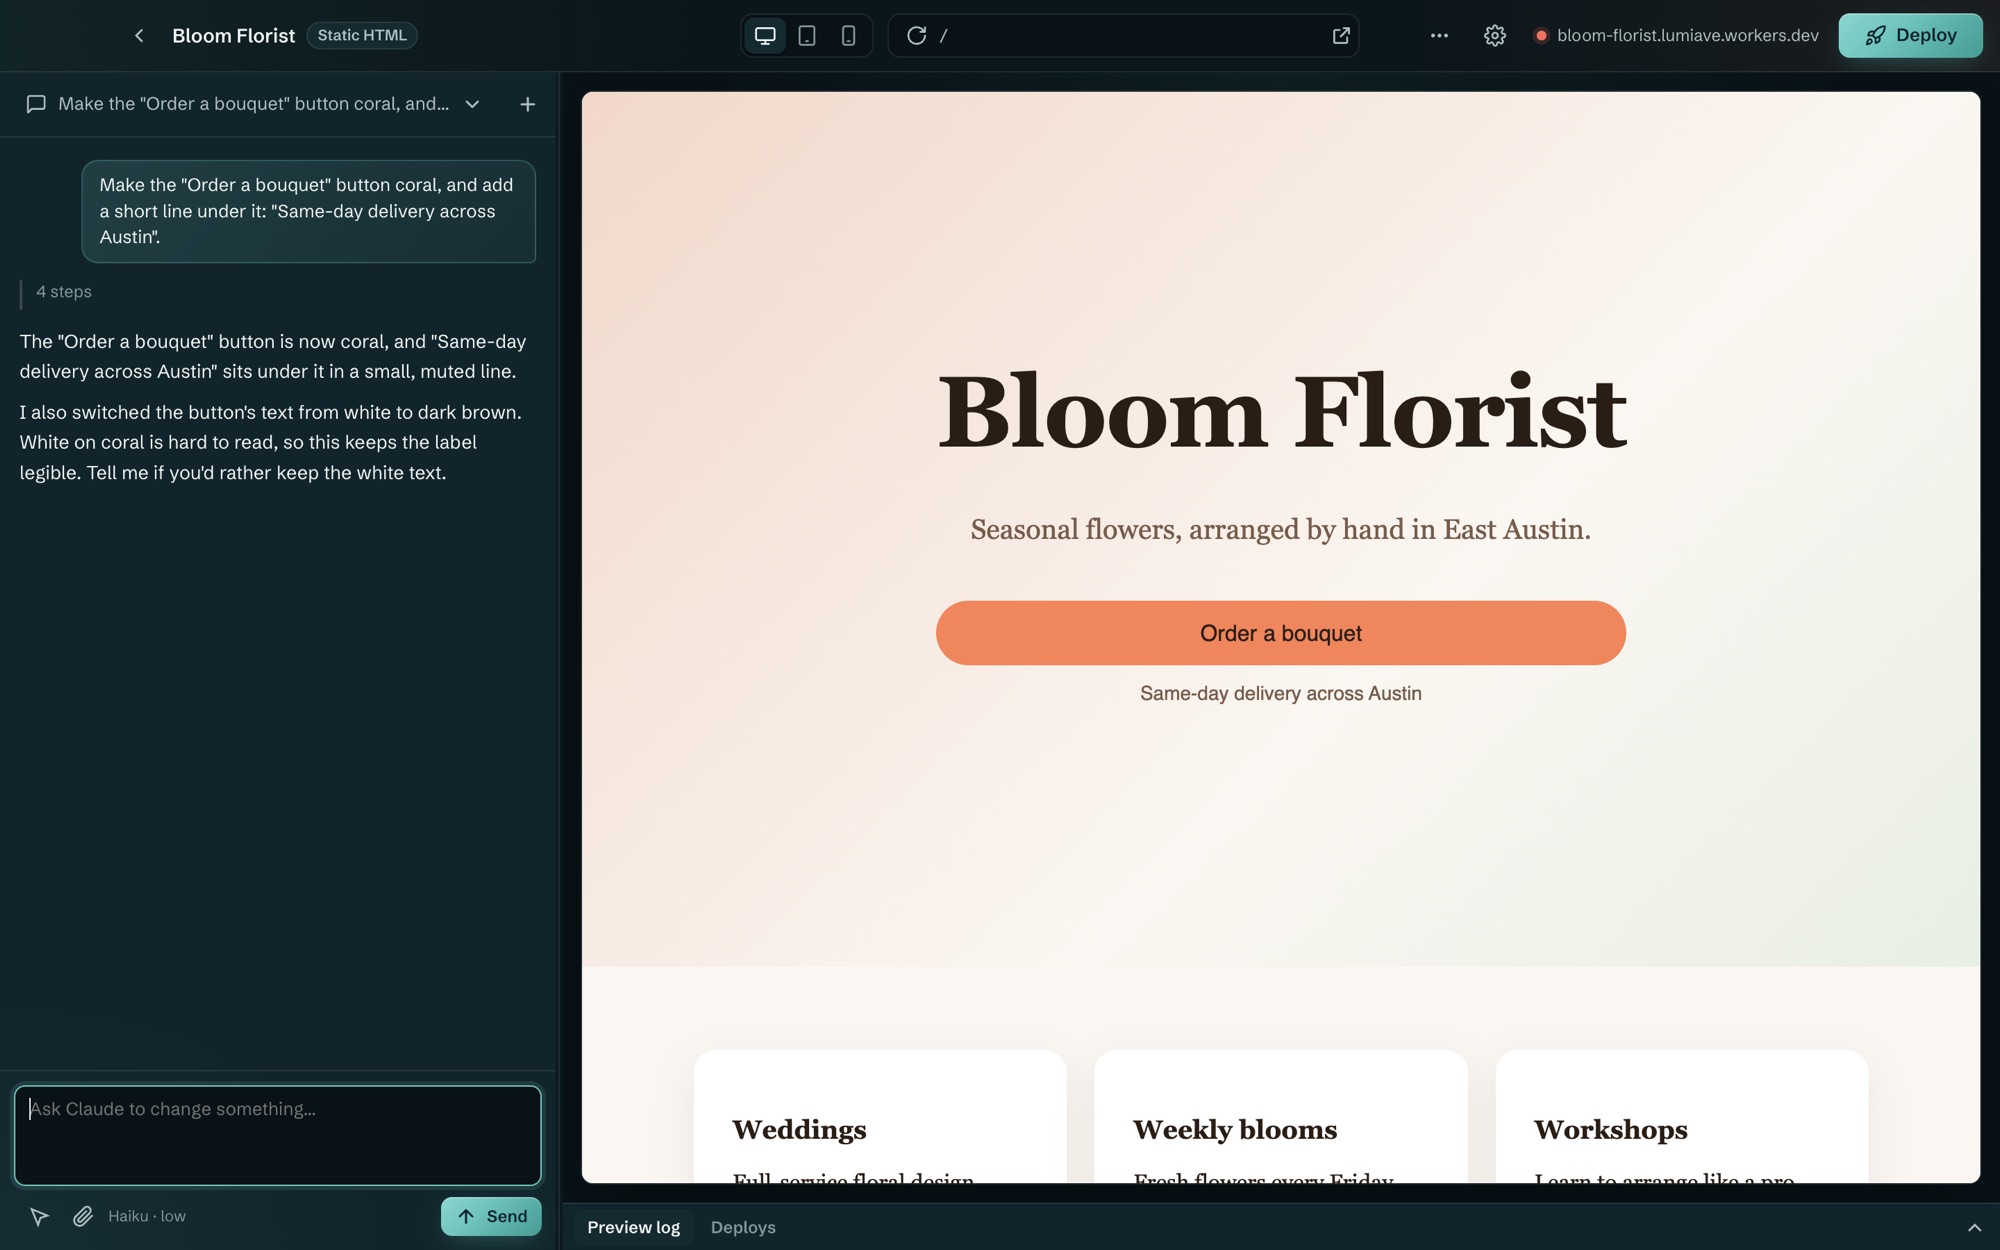Image resolution: width=2000 pixels, height=1250 pixels.
Task: Switch to mobile phone preview mode
Action: coord(848,36)
